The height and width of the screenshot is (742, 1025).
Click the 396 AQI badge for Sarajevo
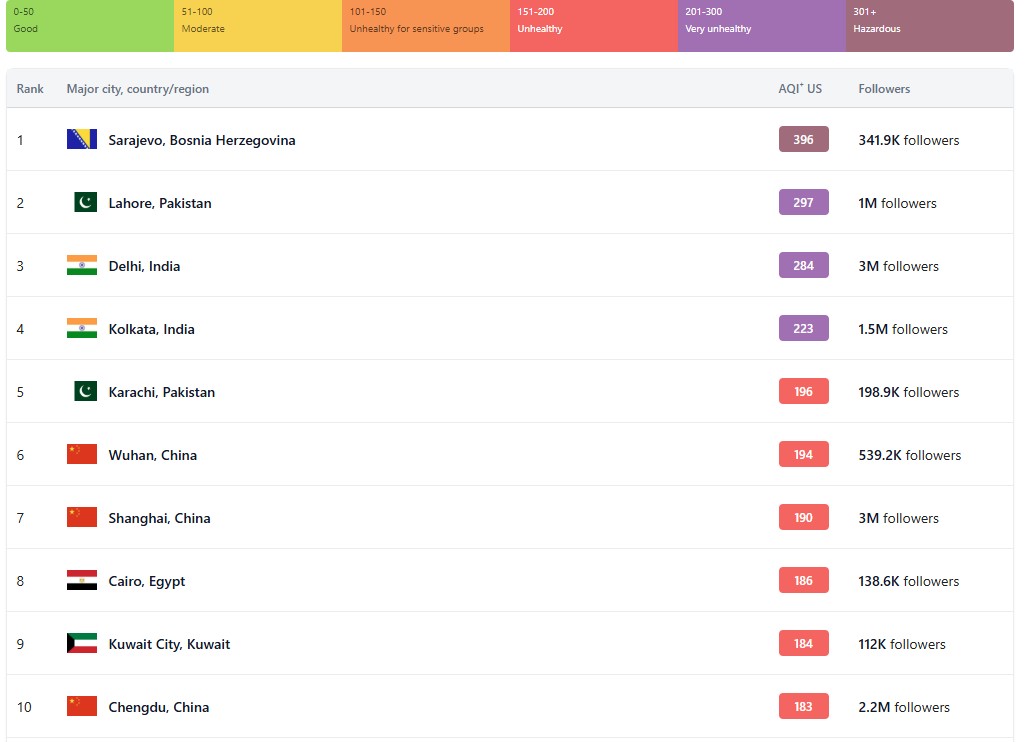point(803,140)
